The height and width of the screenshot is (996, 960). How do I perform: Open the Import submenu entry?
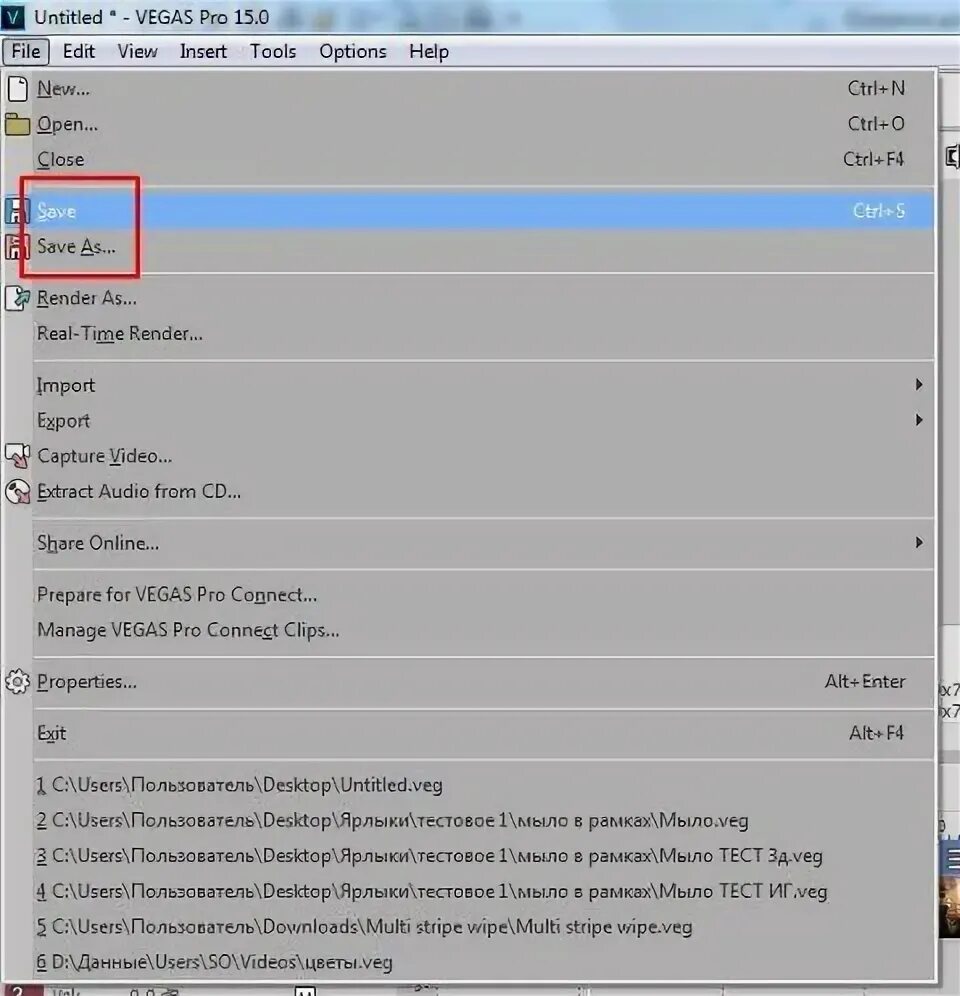[470, 385]
